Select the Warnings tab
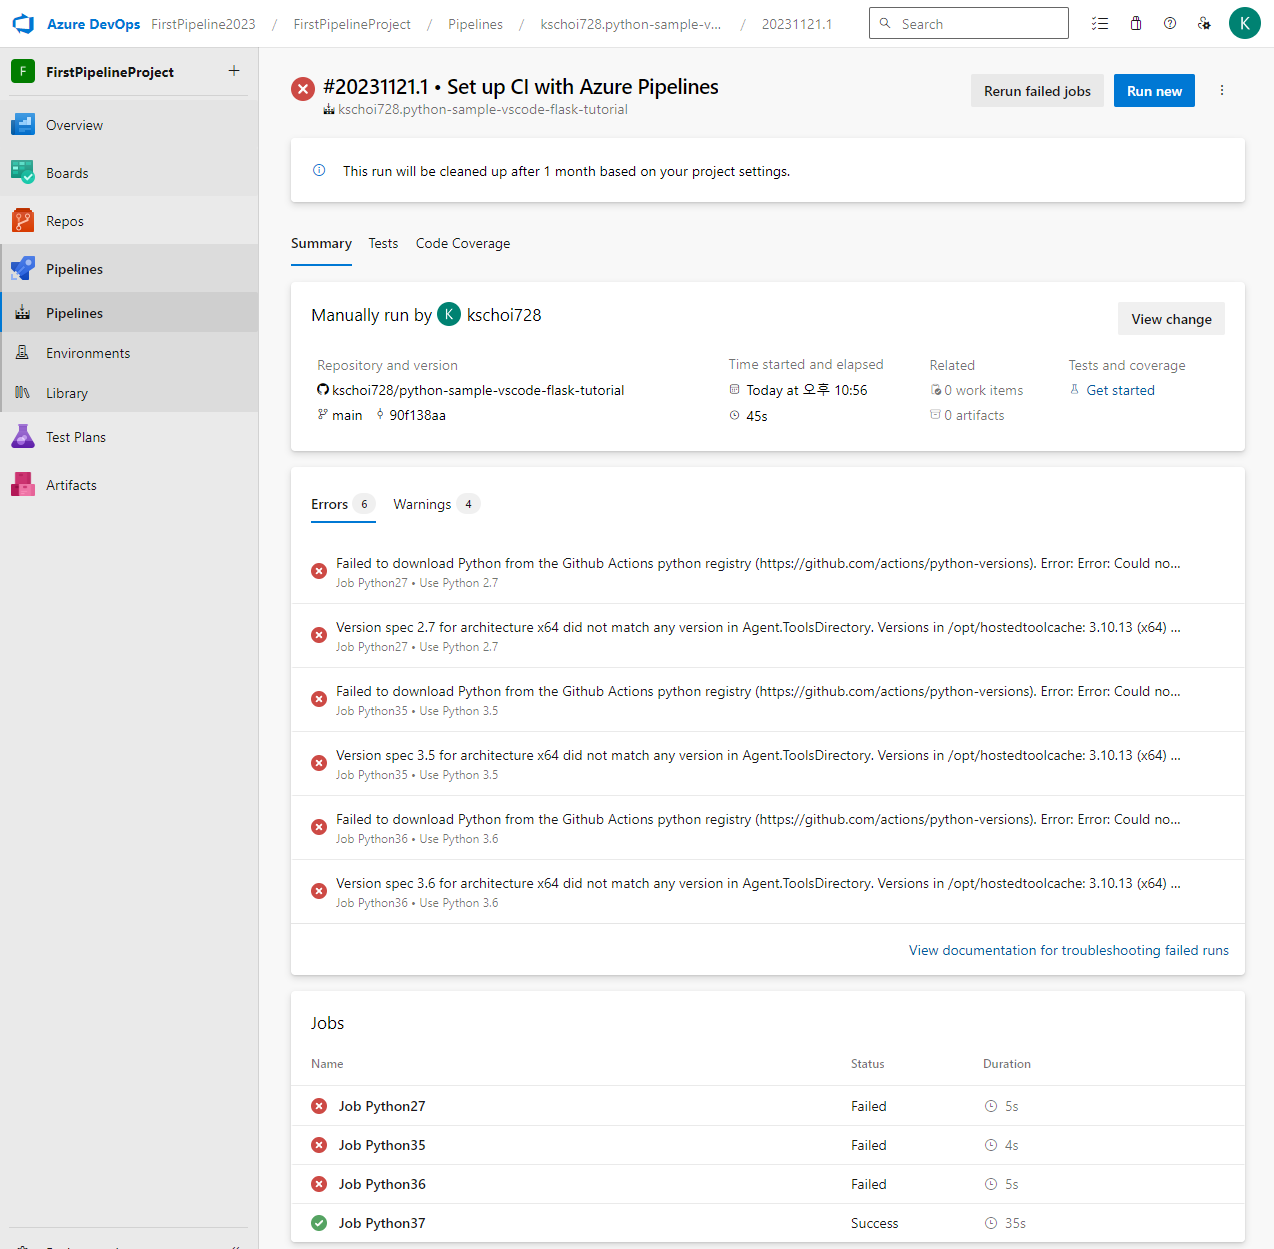 [436, 504]
